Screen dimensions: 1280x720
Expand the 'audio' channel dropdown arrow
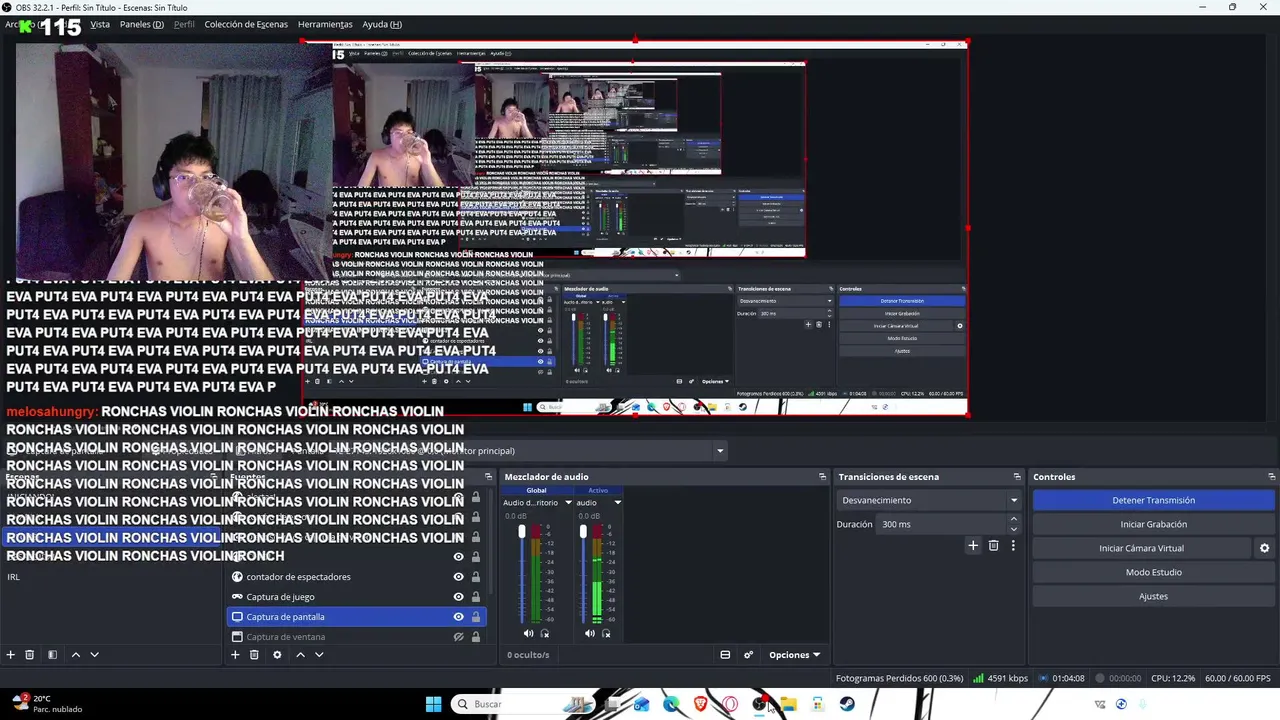pos(617,502)
